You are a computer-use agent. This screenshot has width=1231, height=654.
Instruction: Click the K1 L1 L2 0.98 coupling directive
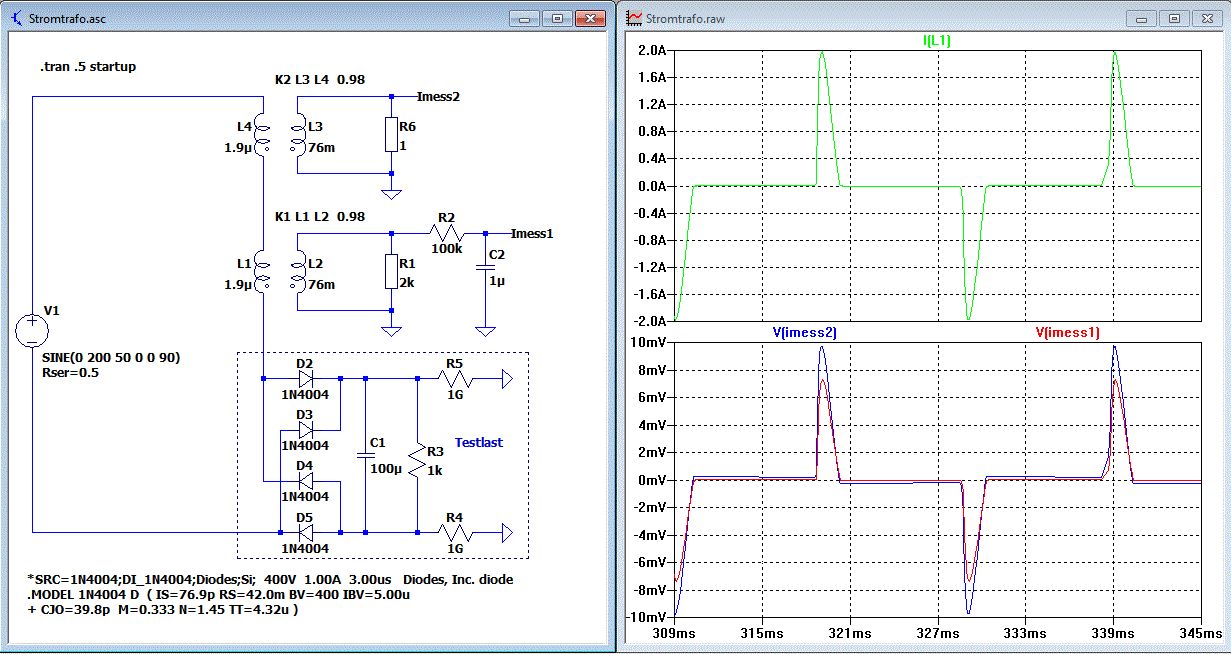pyautogui.click(x=320, y=216)
